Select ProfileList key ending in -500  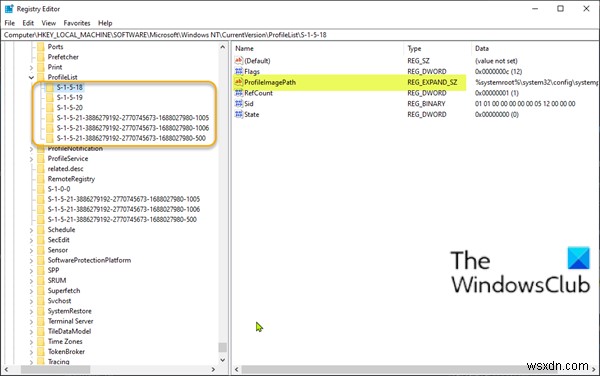131,138
